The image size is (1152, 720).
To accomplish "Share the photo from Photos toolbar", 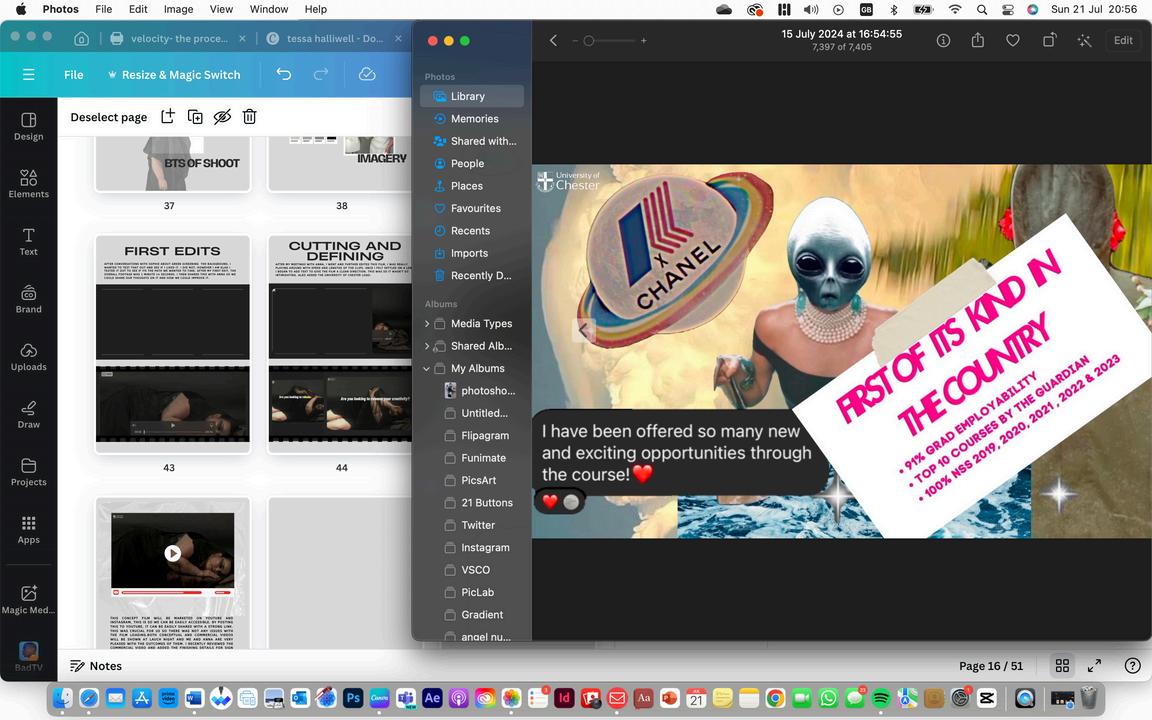I will tap(978, 40).
